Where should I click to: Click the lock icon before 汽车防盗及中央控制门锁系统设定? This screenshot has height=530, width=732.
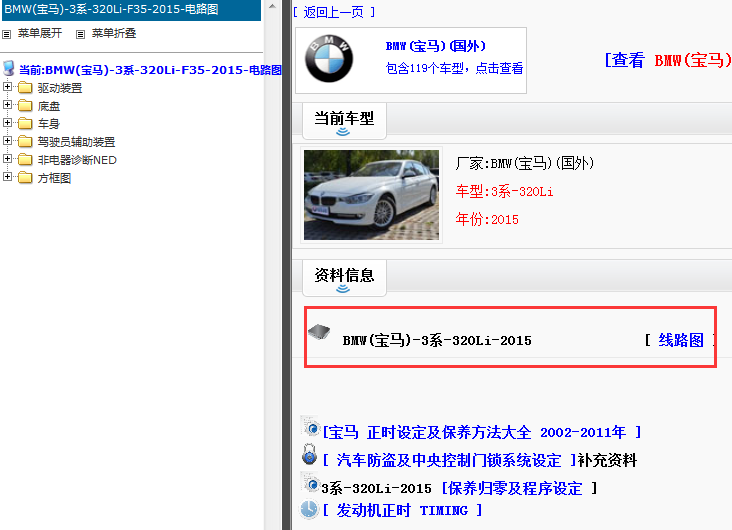[x=309, y=454]
